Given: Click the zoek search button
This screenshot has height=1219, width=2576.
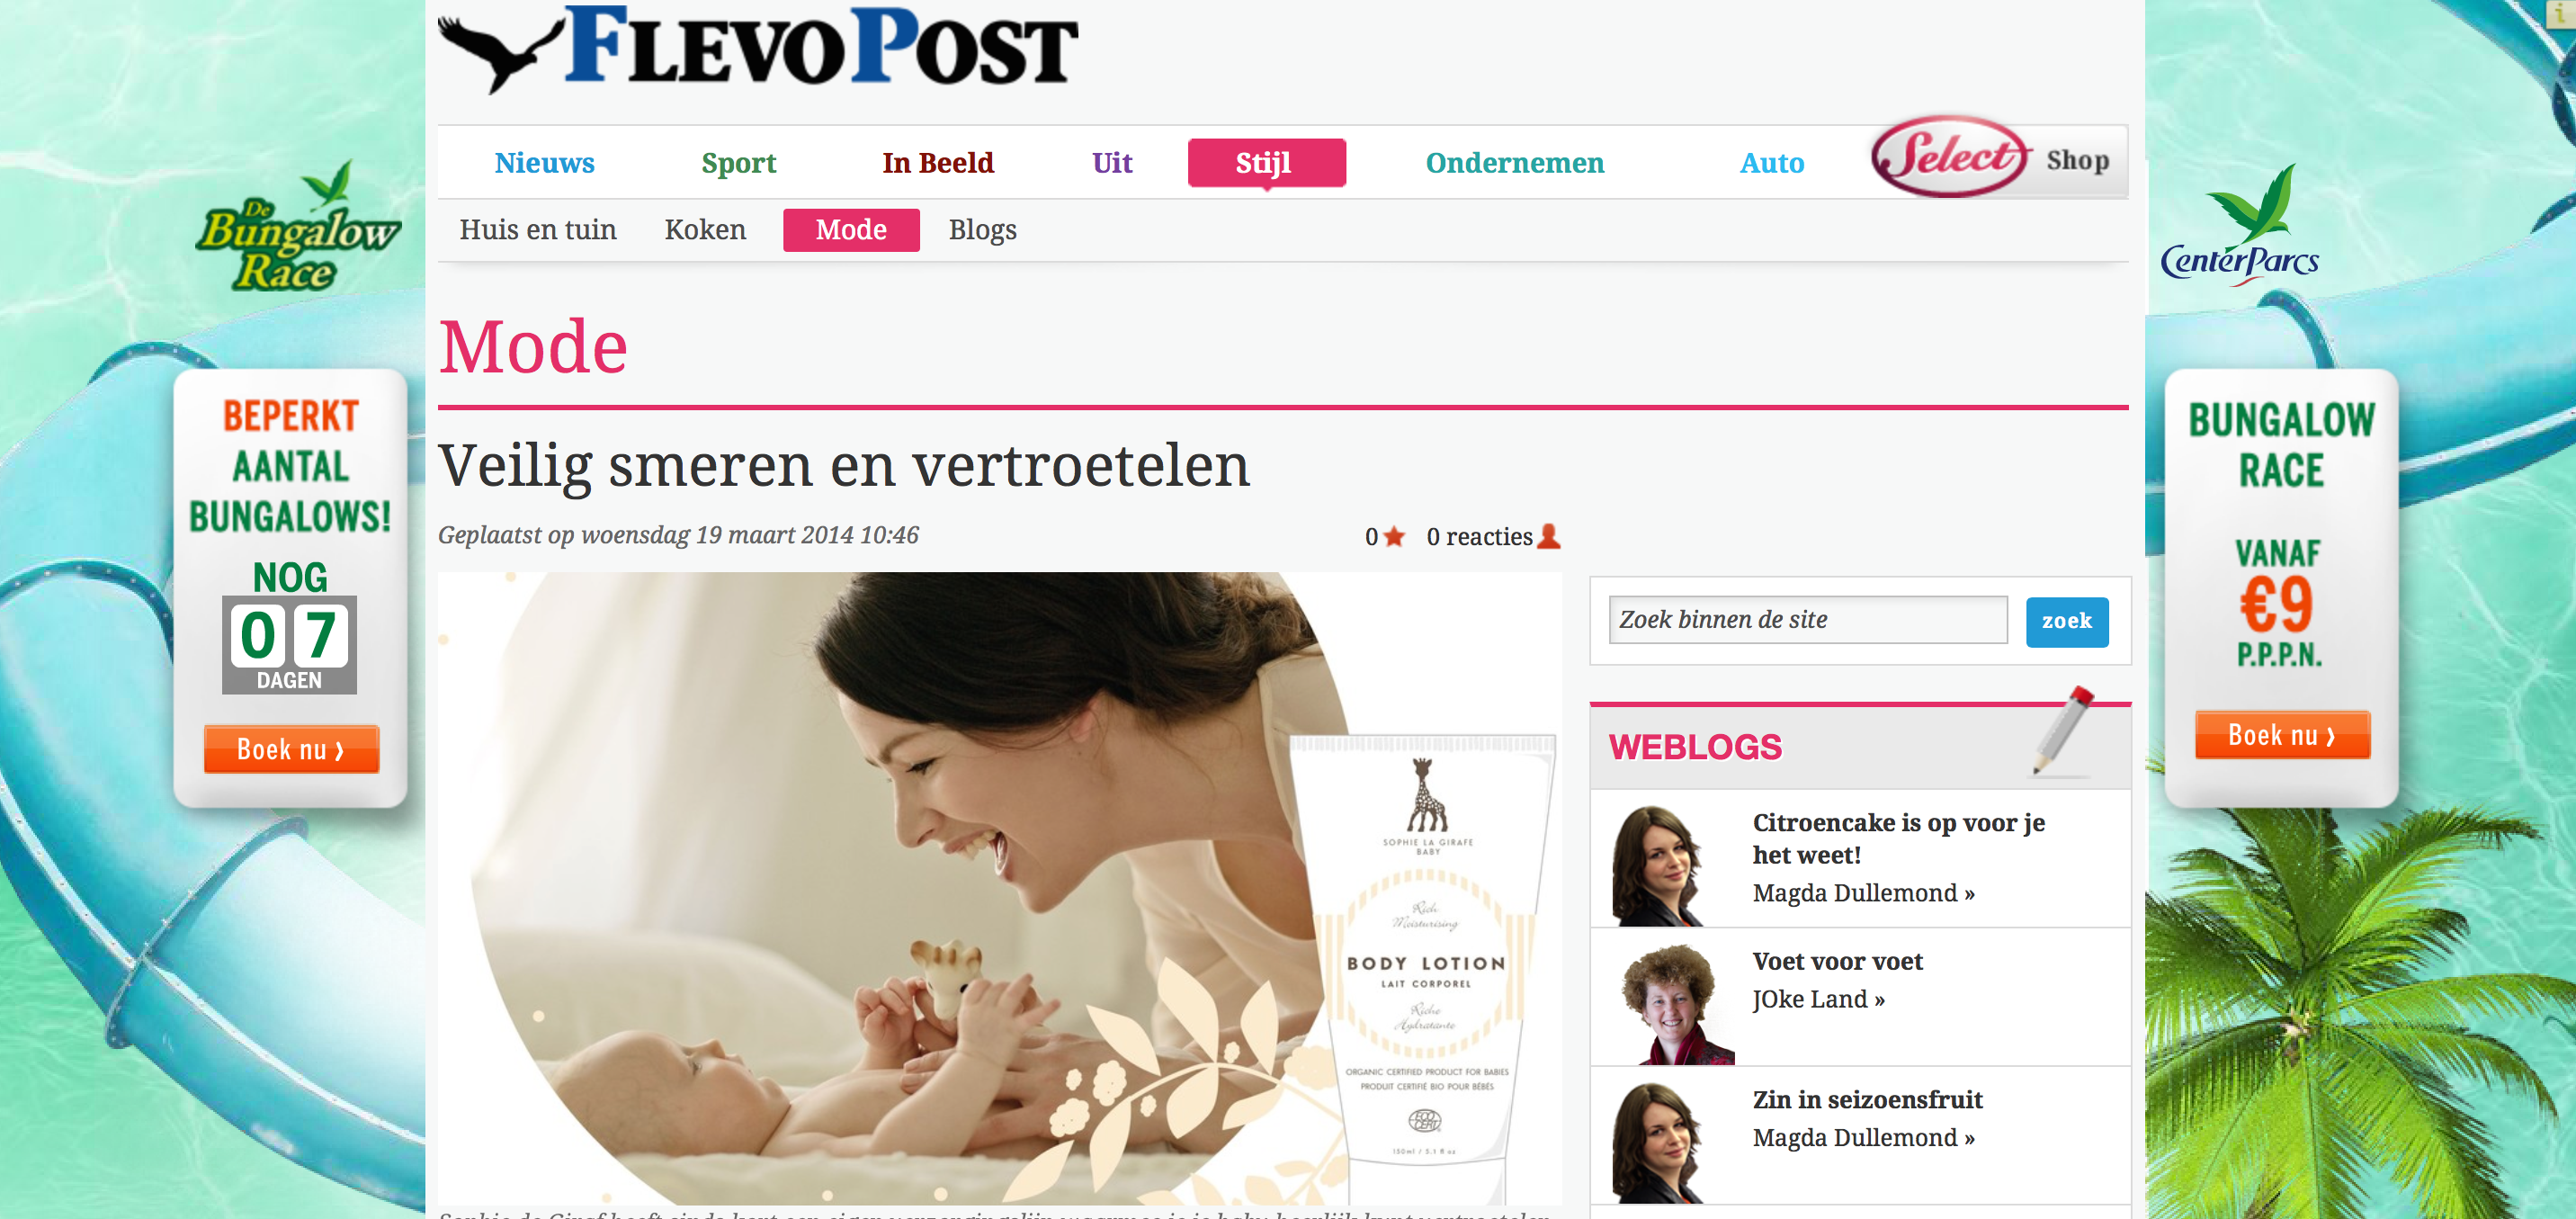Looking at the screenshot, I should tap(2066, 621).
